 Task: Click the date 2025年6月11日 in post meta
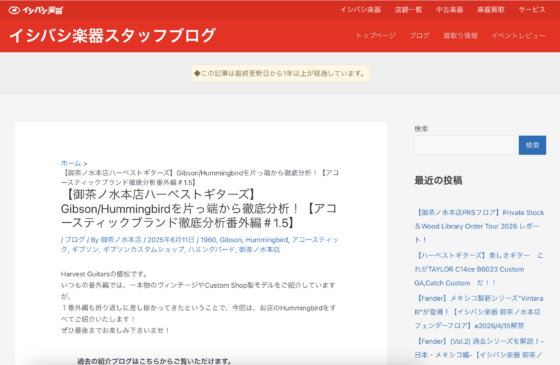point(171,240)
